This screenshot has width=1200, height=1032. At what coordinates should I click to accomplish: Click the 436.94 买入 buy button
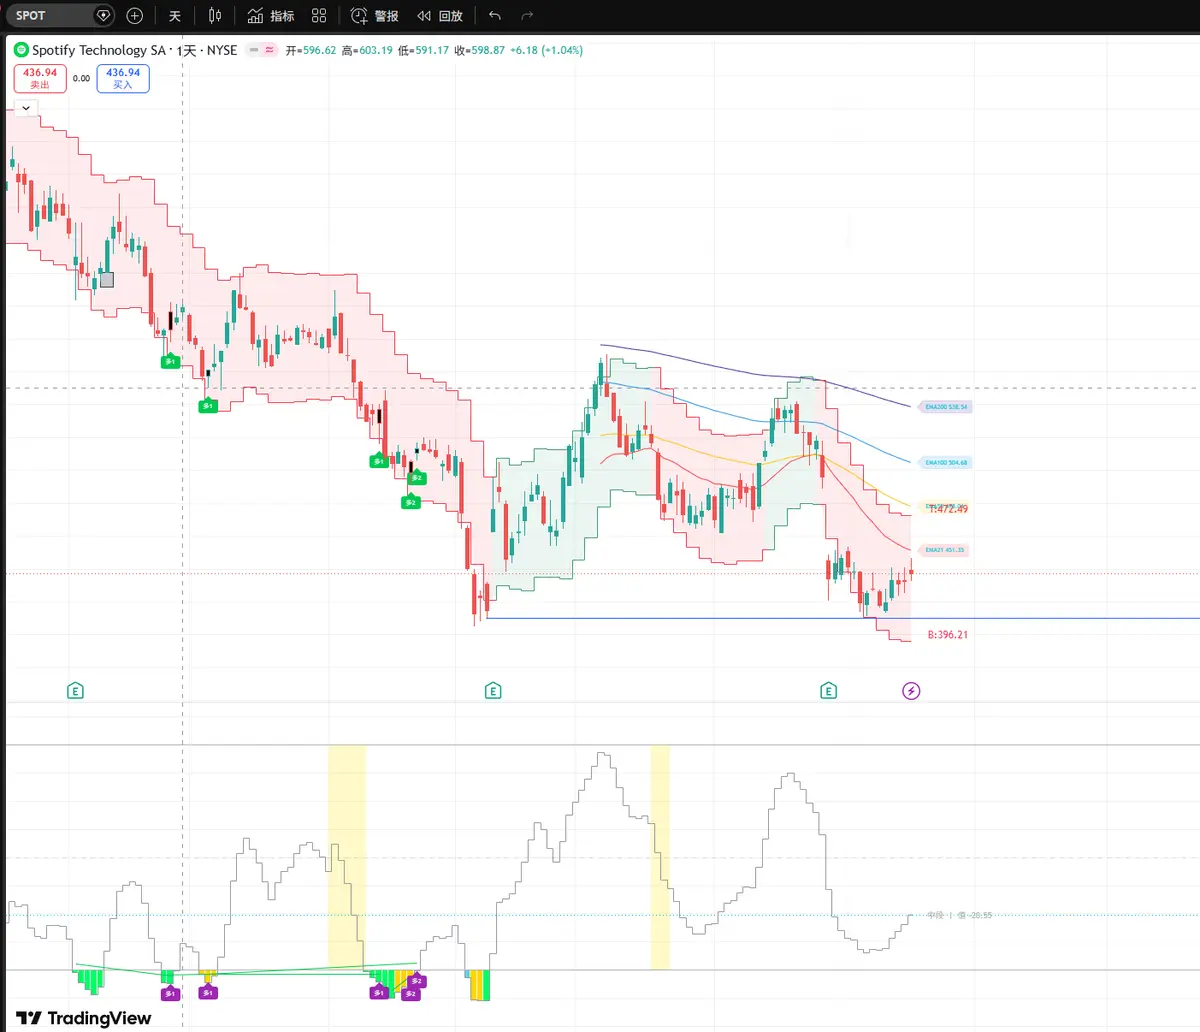[x=123, y=78]
